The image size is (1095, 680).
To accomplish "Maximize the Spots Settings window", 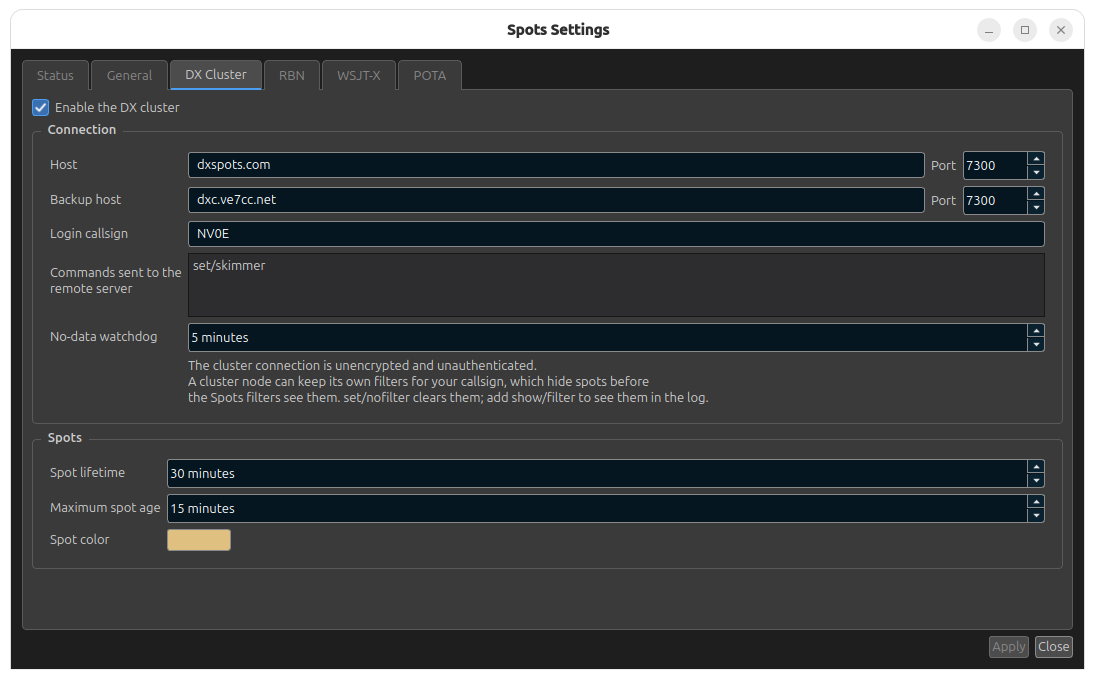I will [1024, 30].
